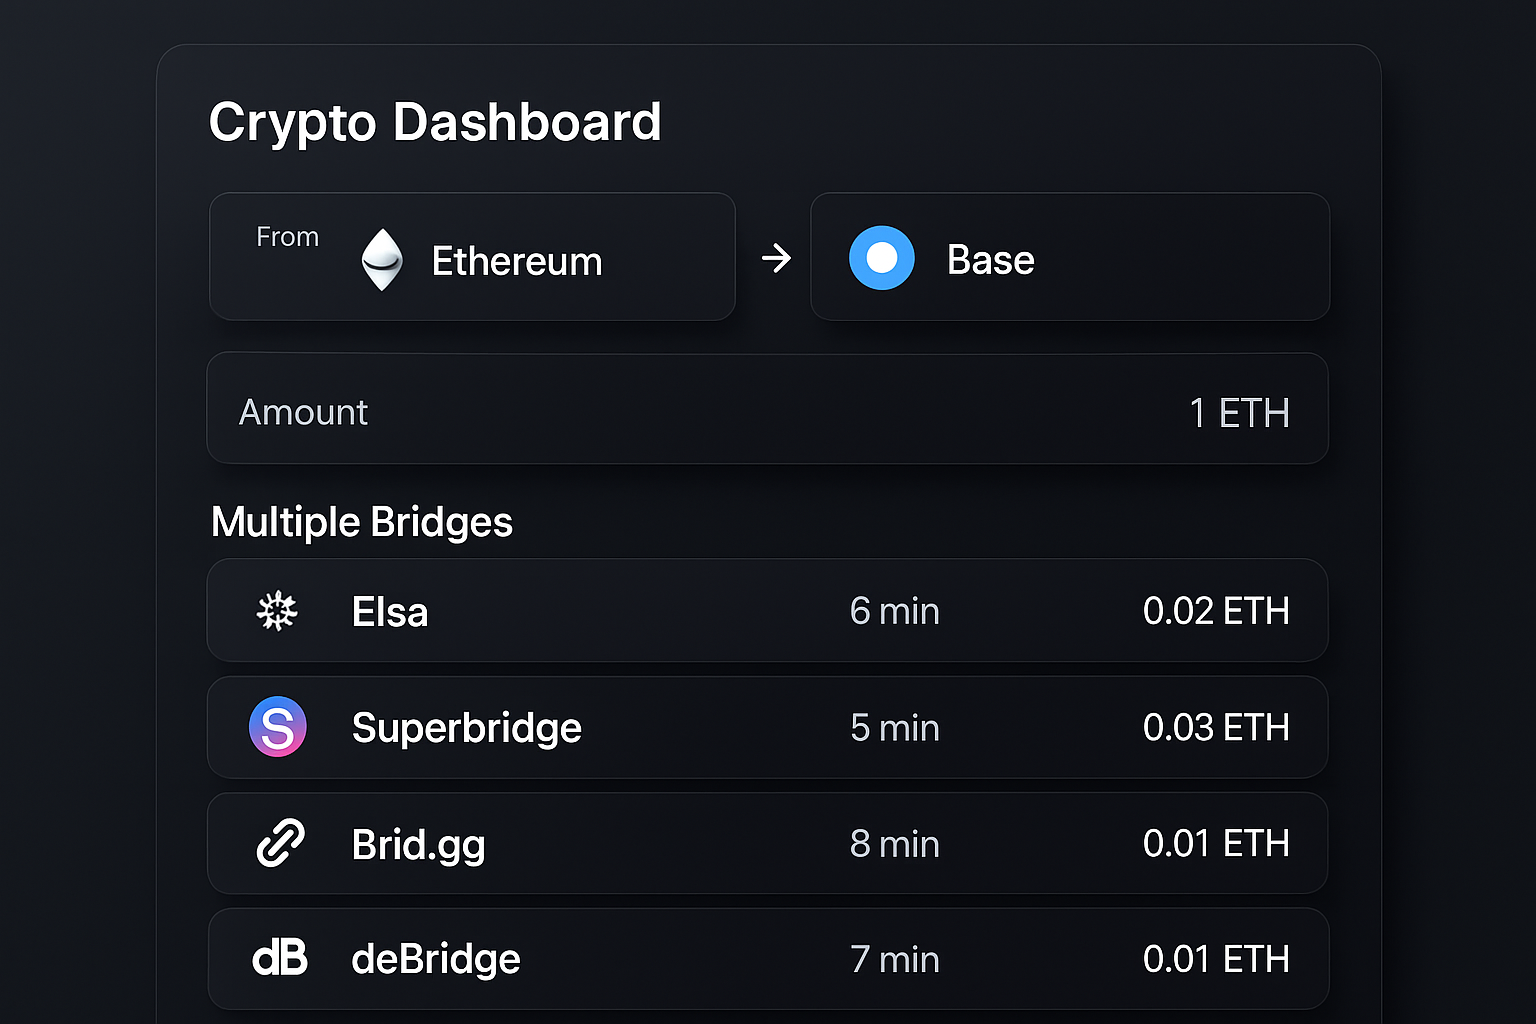Click the Base network logo
This screenshot has height=1024, width=1536.
[881, 257]
